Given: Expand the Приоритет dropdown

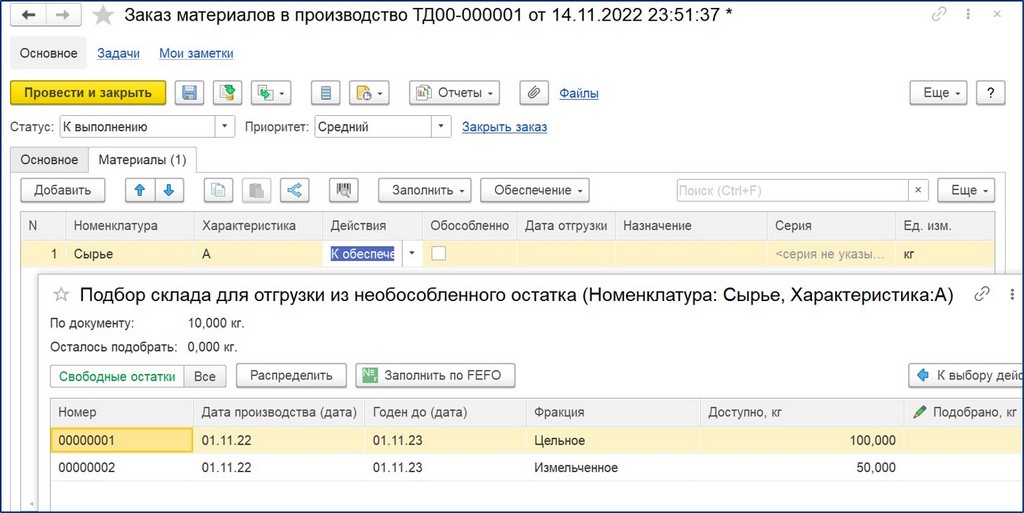Looking at the screenshot, I should click(441, 127).
